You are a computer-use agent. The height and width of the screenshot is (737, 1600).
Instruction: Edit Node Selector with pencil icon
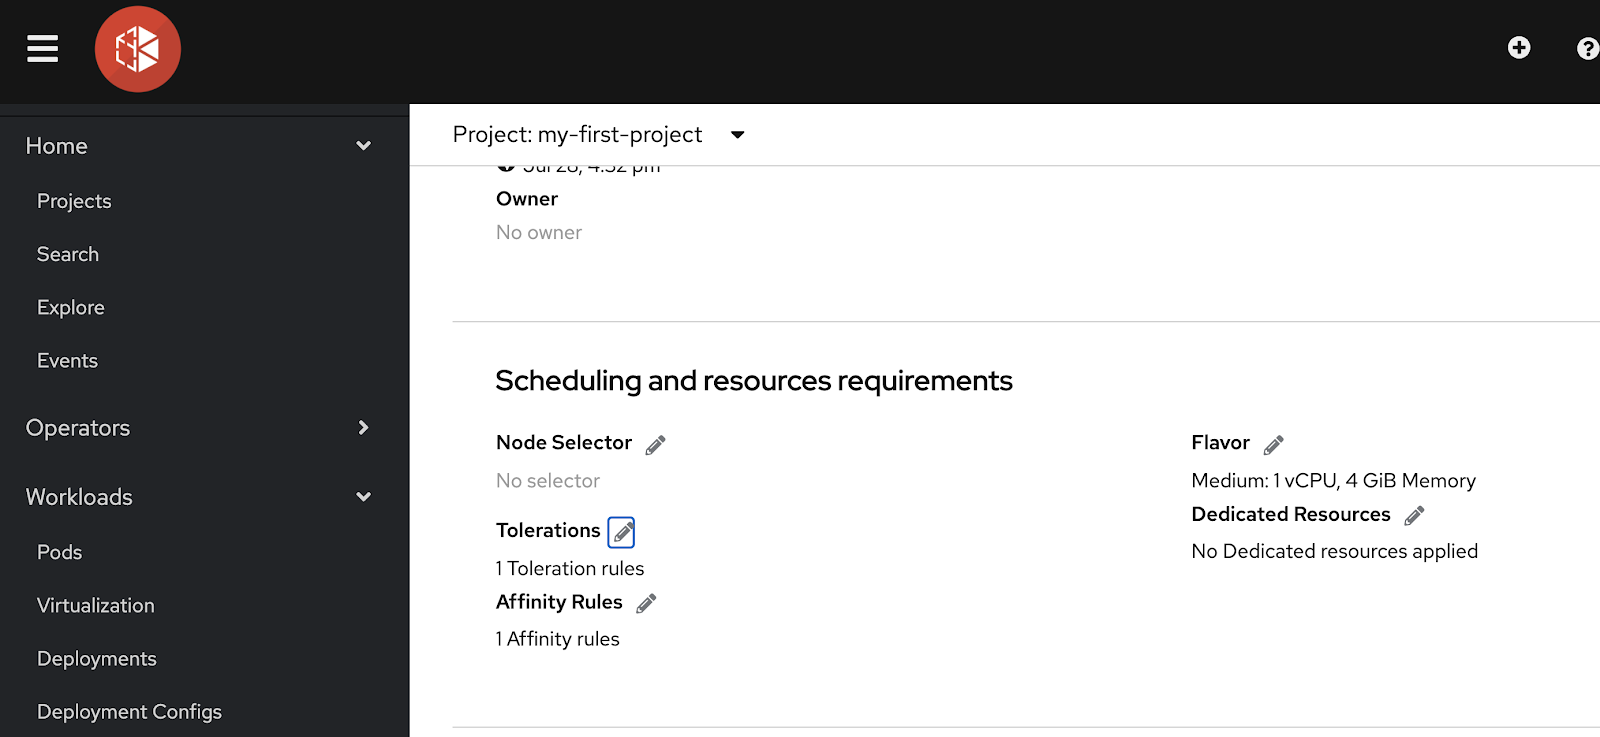[x=655, y=445]
